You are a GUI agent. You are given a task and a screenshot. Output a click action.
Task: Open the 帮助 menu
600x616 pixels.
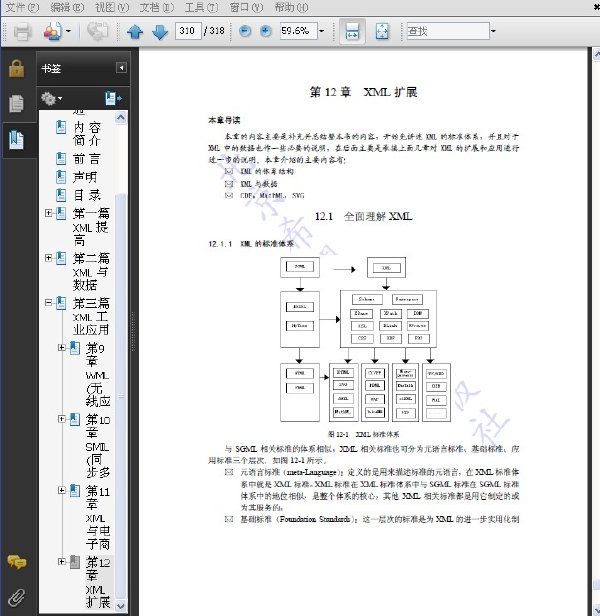(291, 7)
